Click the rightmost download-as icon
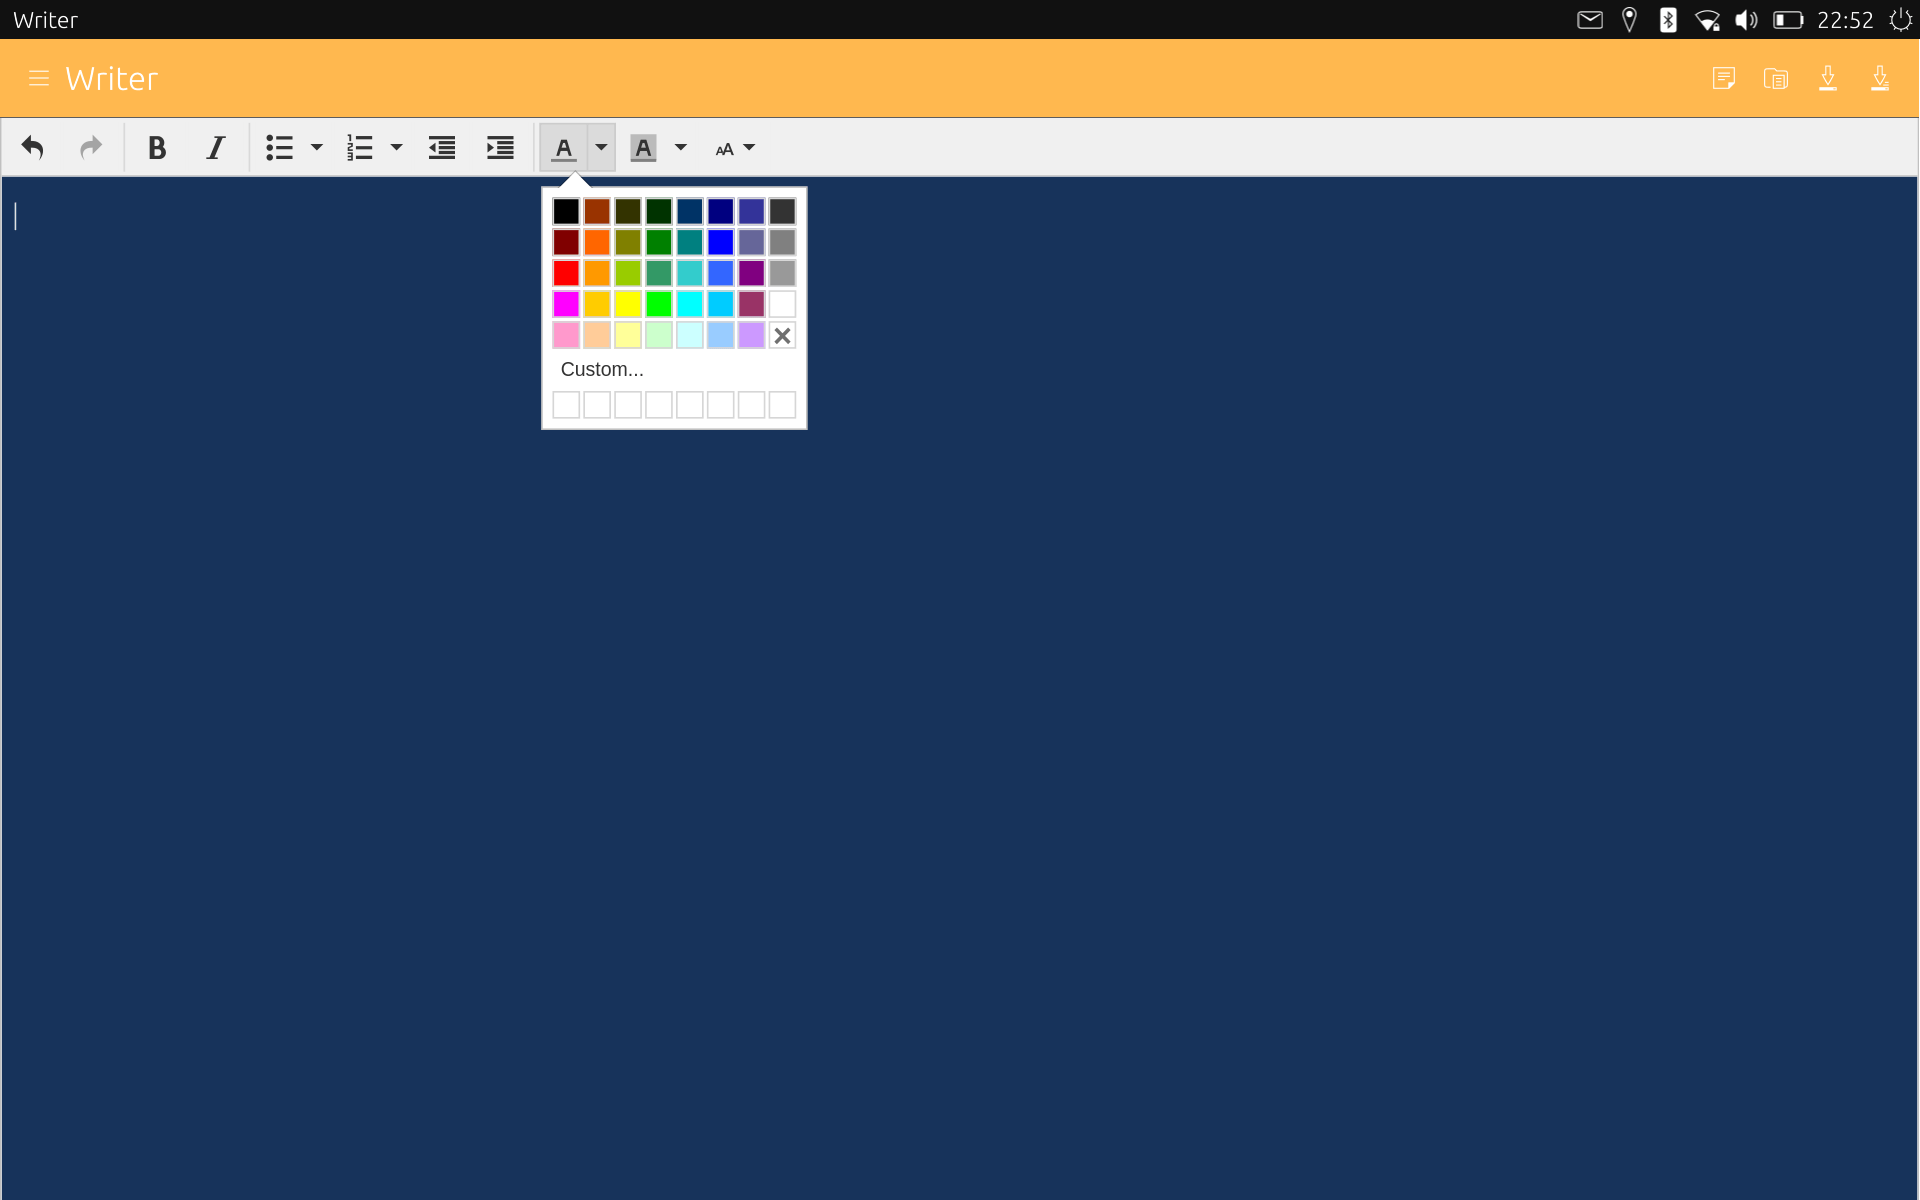The image size is (1920, 1200). [1880, 78]
